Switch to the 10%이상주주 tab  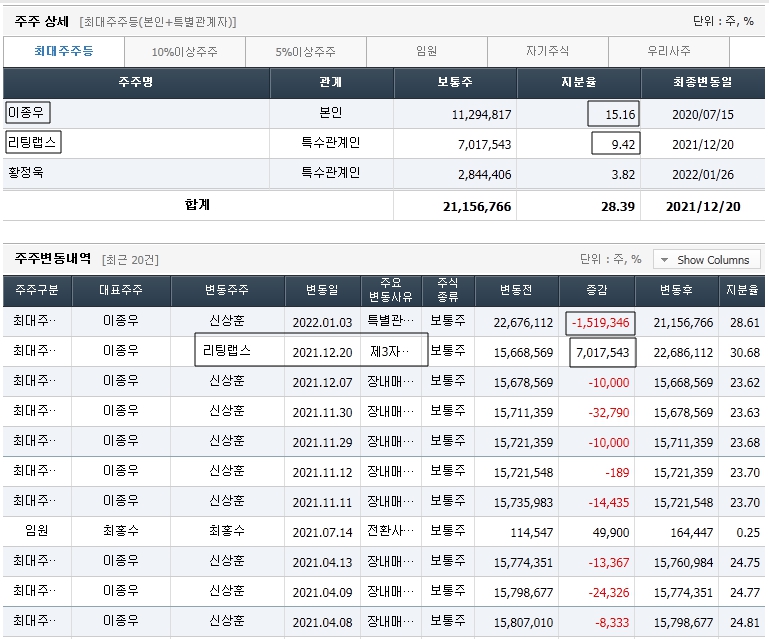(x=185, y=52)
